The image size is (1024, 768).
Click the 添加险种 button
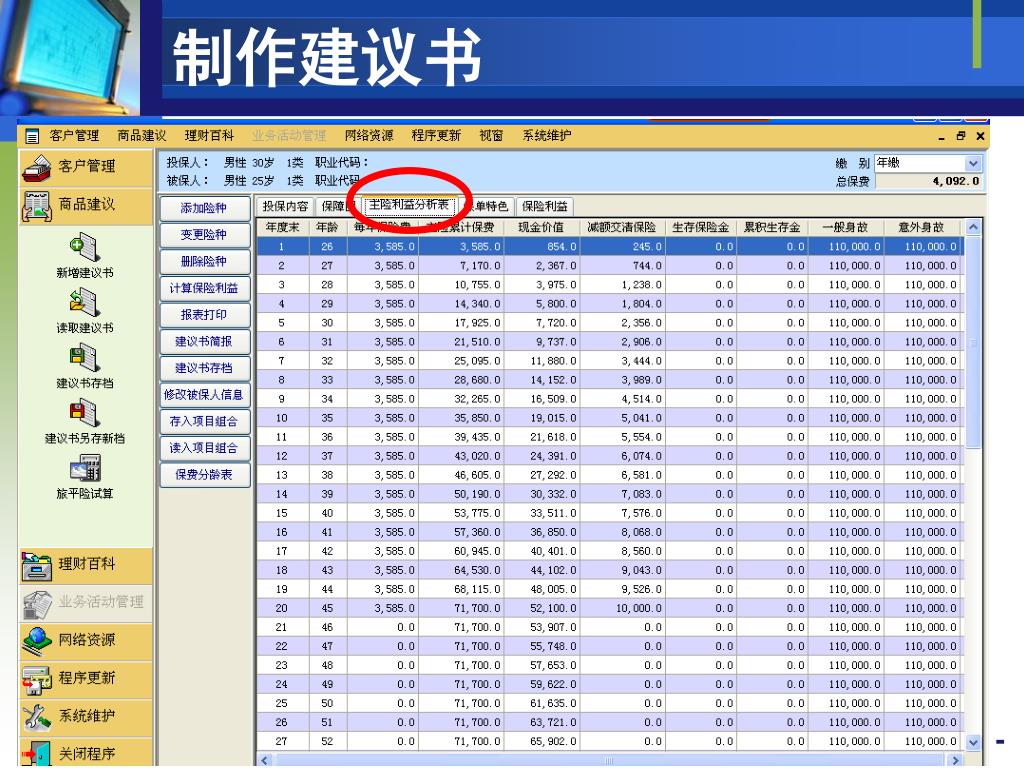[204, 209]
